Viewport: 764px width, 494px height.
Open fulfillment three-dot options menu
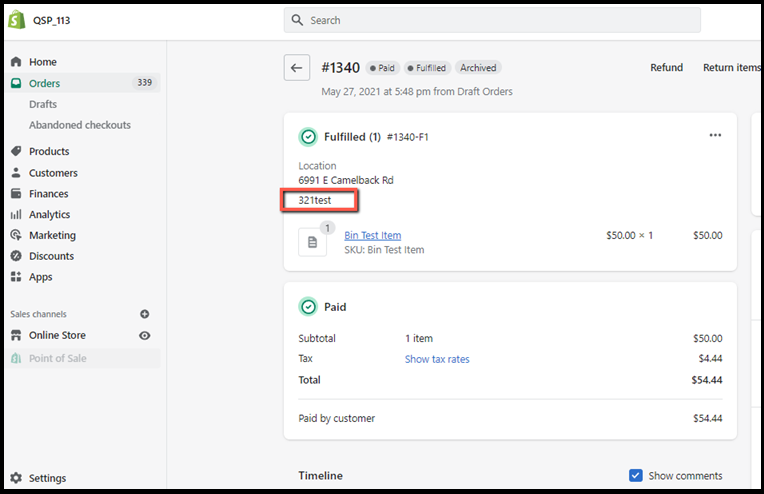click(x=715, y=136)
